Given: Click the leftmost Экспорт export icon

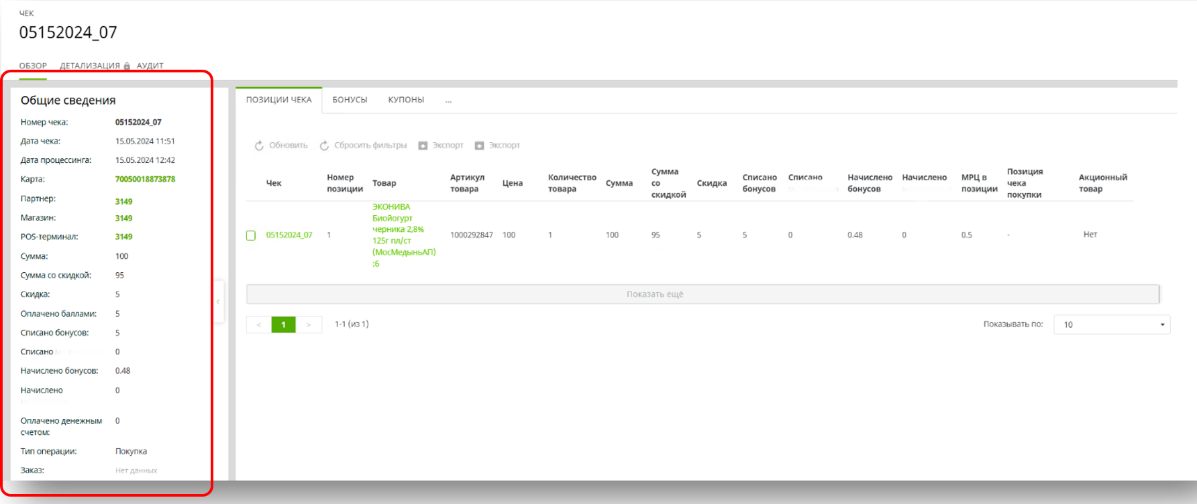Looking at the screenshot, I should point(423,146).
